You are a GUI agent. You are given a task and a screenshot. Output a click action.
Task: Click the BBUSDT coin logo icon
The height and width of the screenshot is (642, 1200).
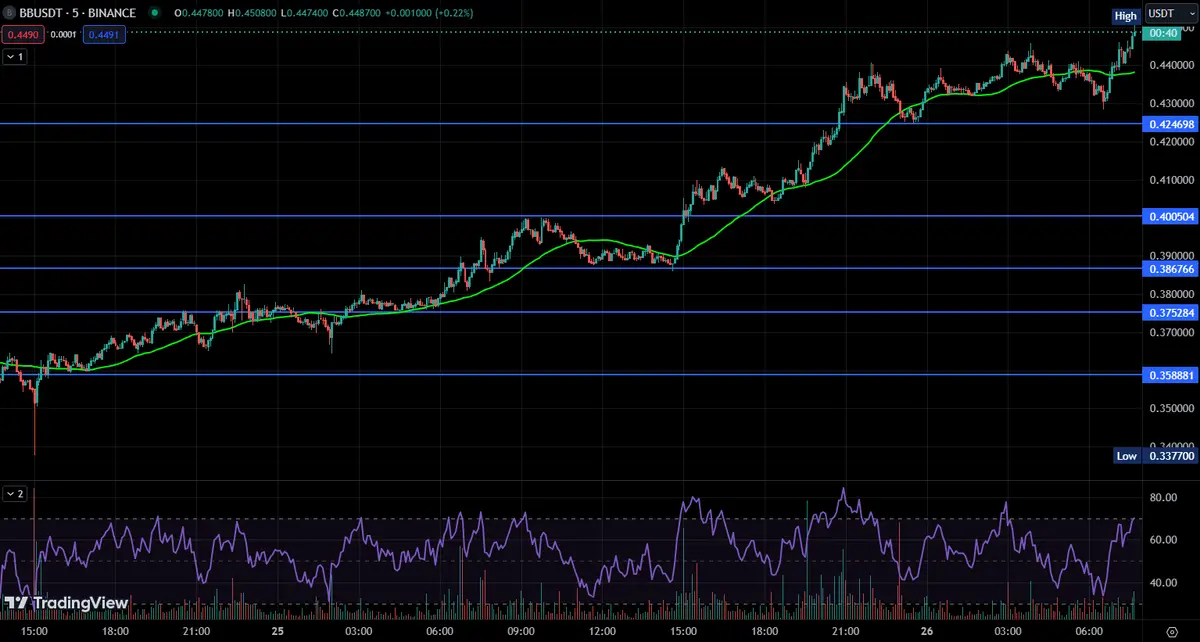(10, 13)
